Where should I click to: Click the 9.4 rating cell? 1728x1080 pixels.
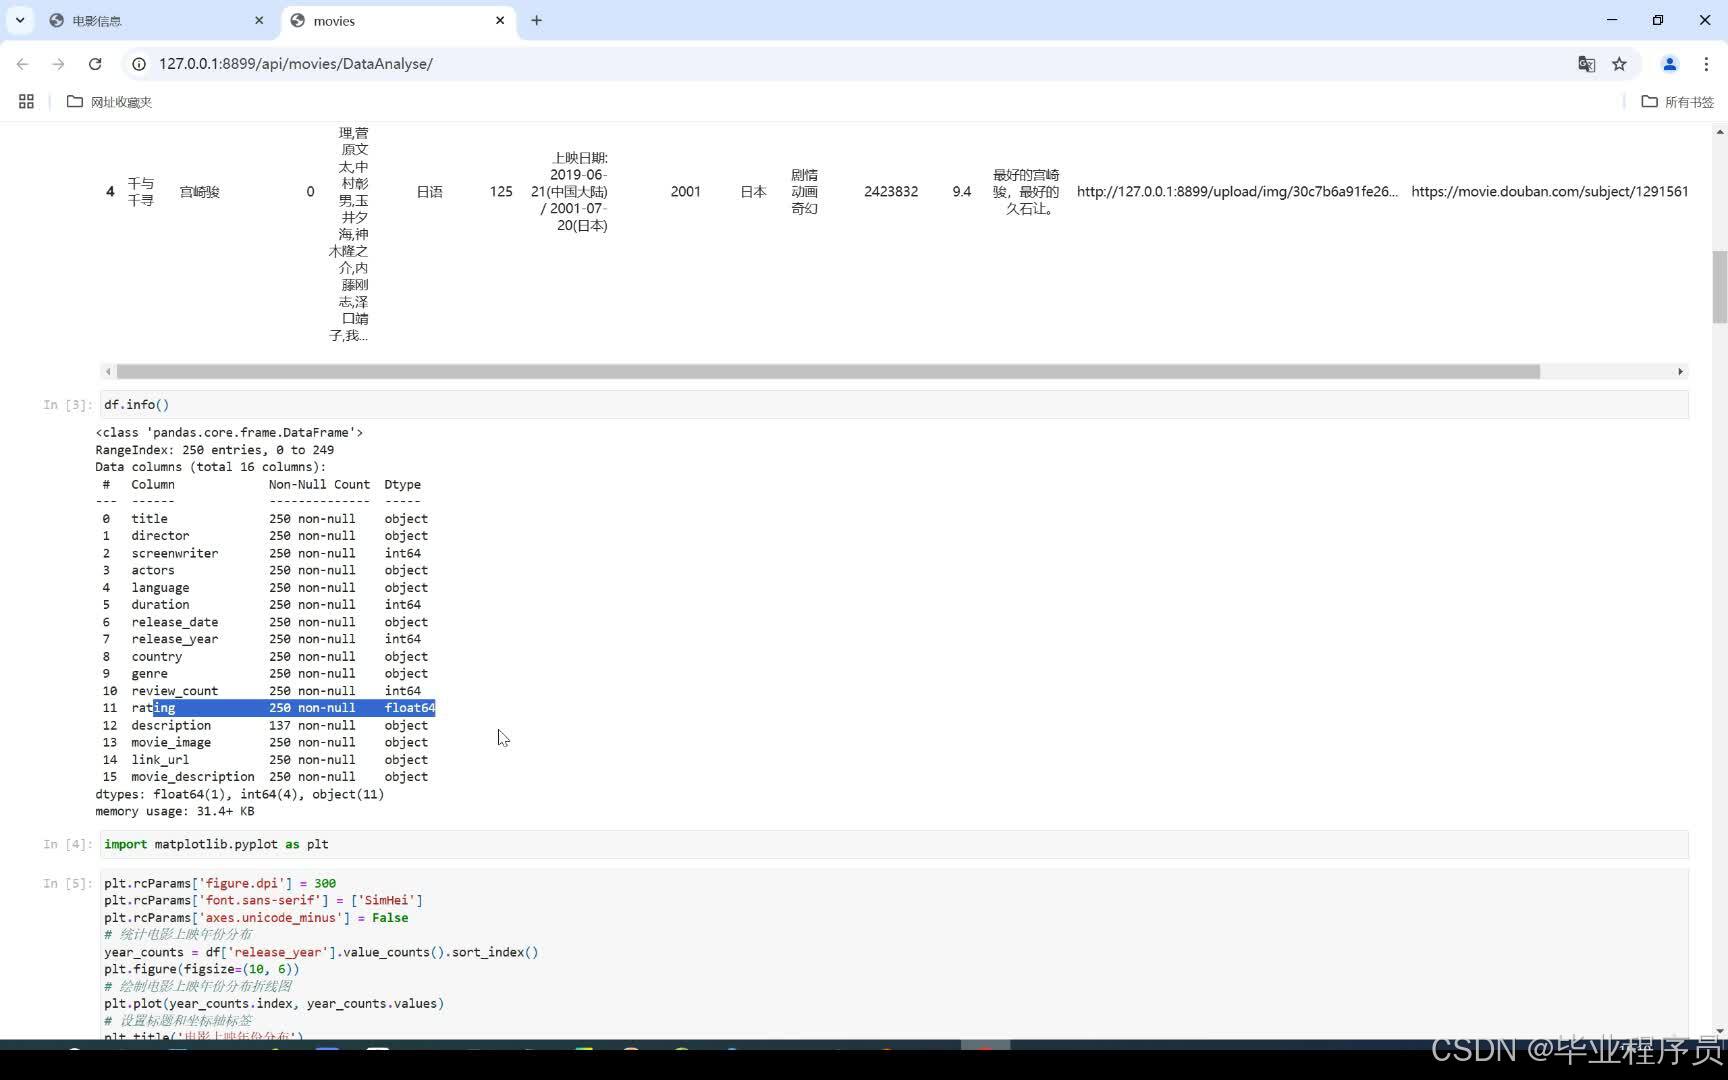pyautogui.click(x=962, y=191)
